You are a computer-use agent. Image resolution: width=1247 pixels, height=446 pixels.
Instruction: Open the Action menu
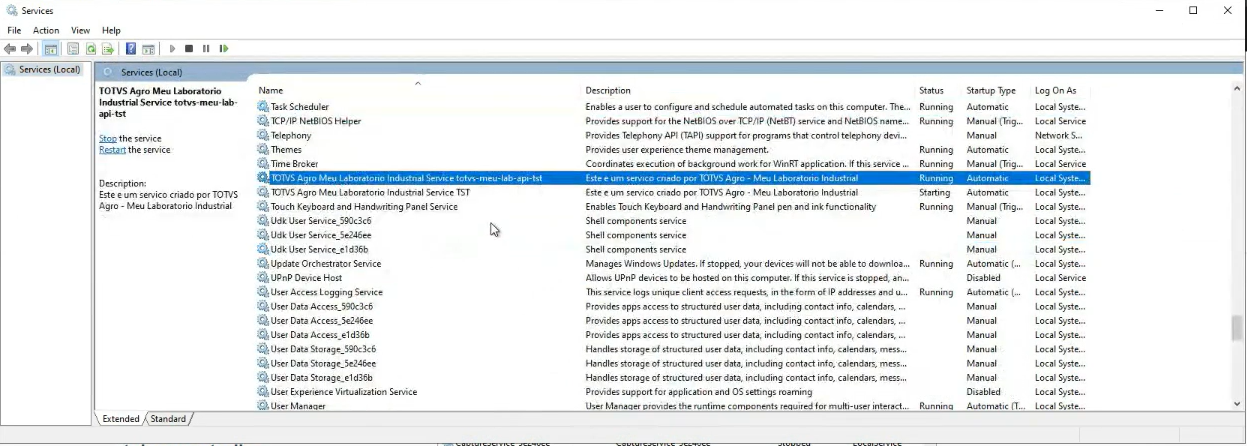46,30
